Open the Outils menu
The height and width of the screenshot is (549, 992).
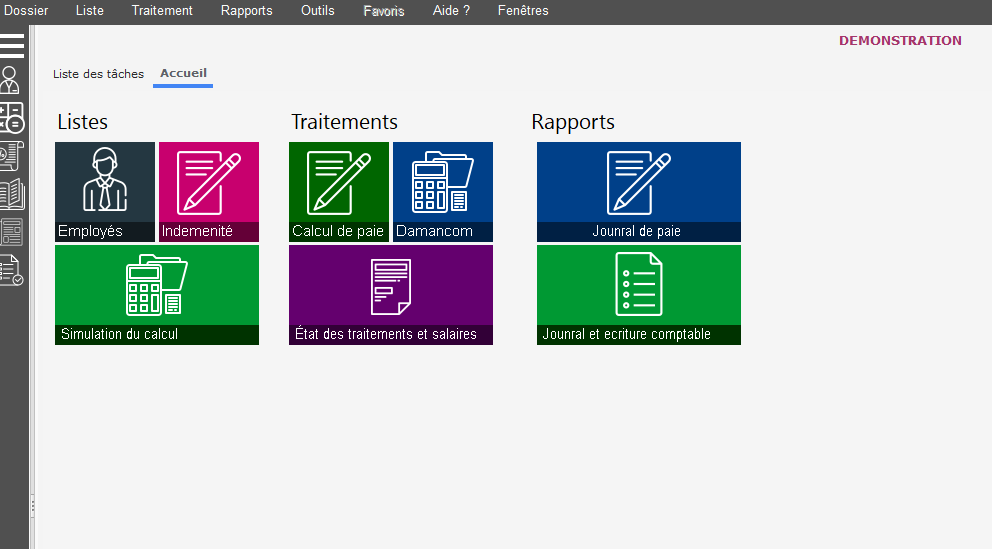318,11
